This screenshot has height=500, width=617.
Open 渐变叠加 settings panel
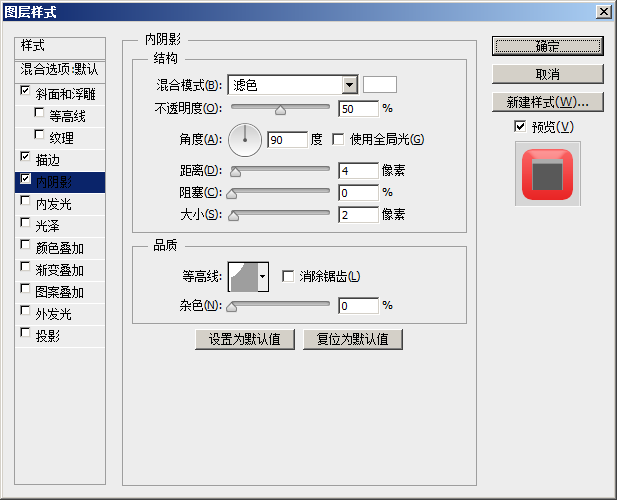pos(59,270)
